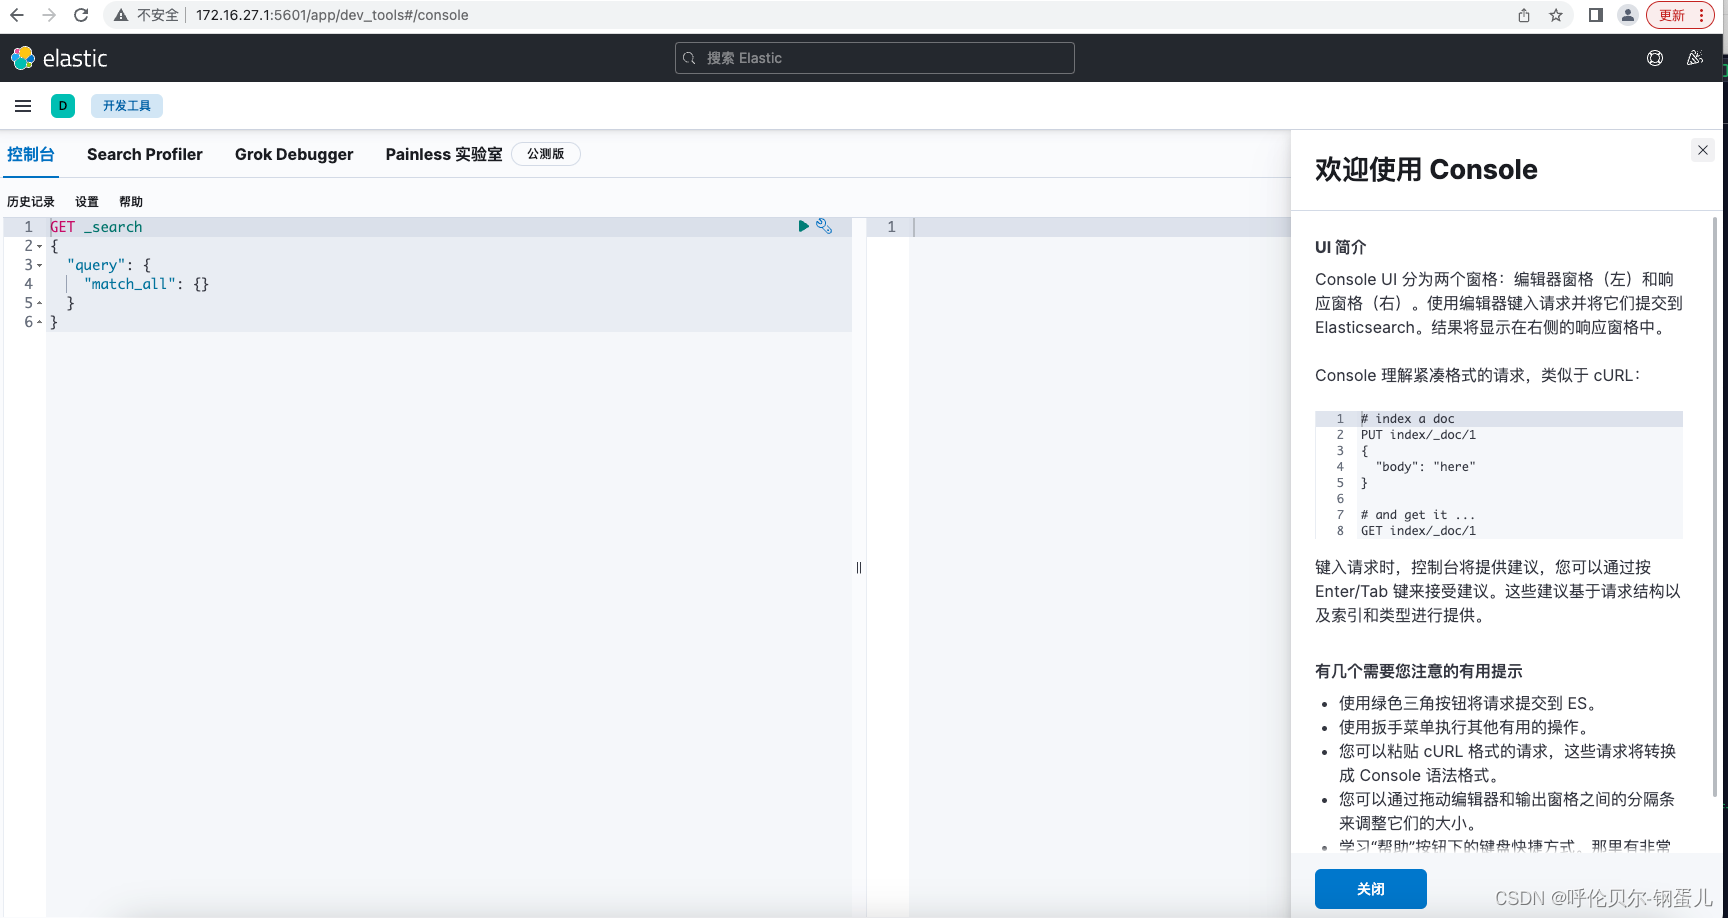
Task: Click the browser forward arrow
Action: point(49,15)
